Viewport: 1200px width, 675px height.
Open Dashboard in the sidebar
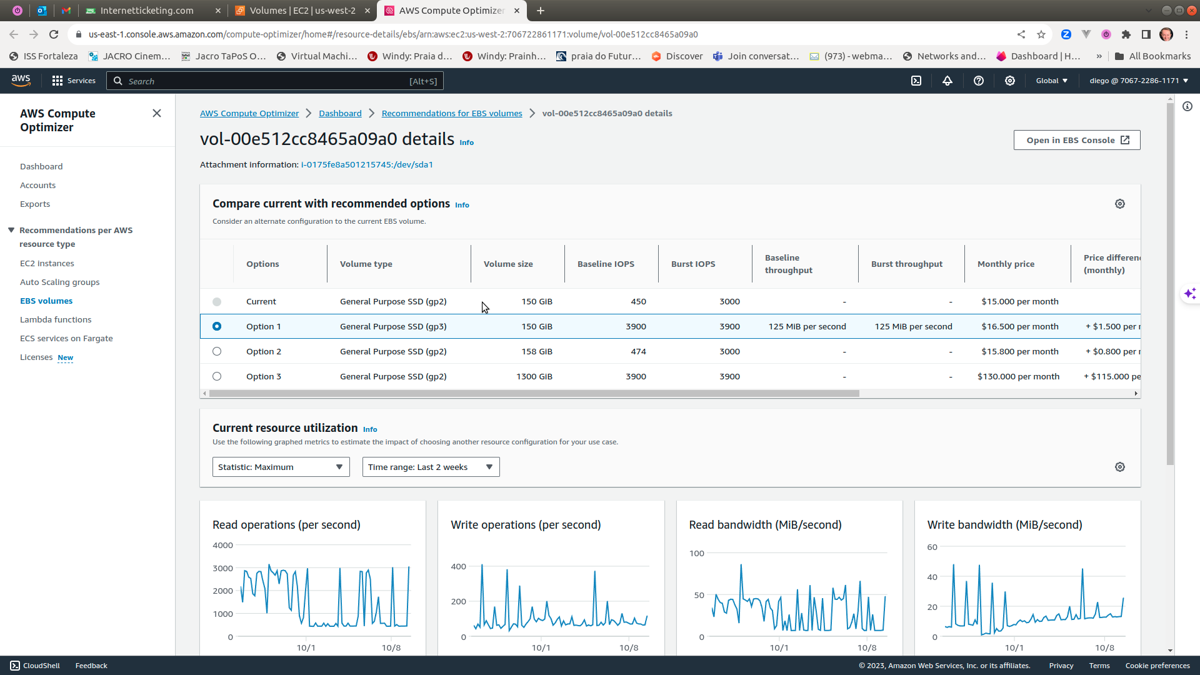click(x=41, y=167)
